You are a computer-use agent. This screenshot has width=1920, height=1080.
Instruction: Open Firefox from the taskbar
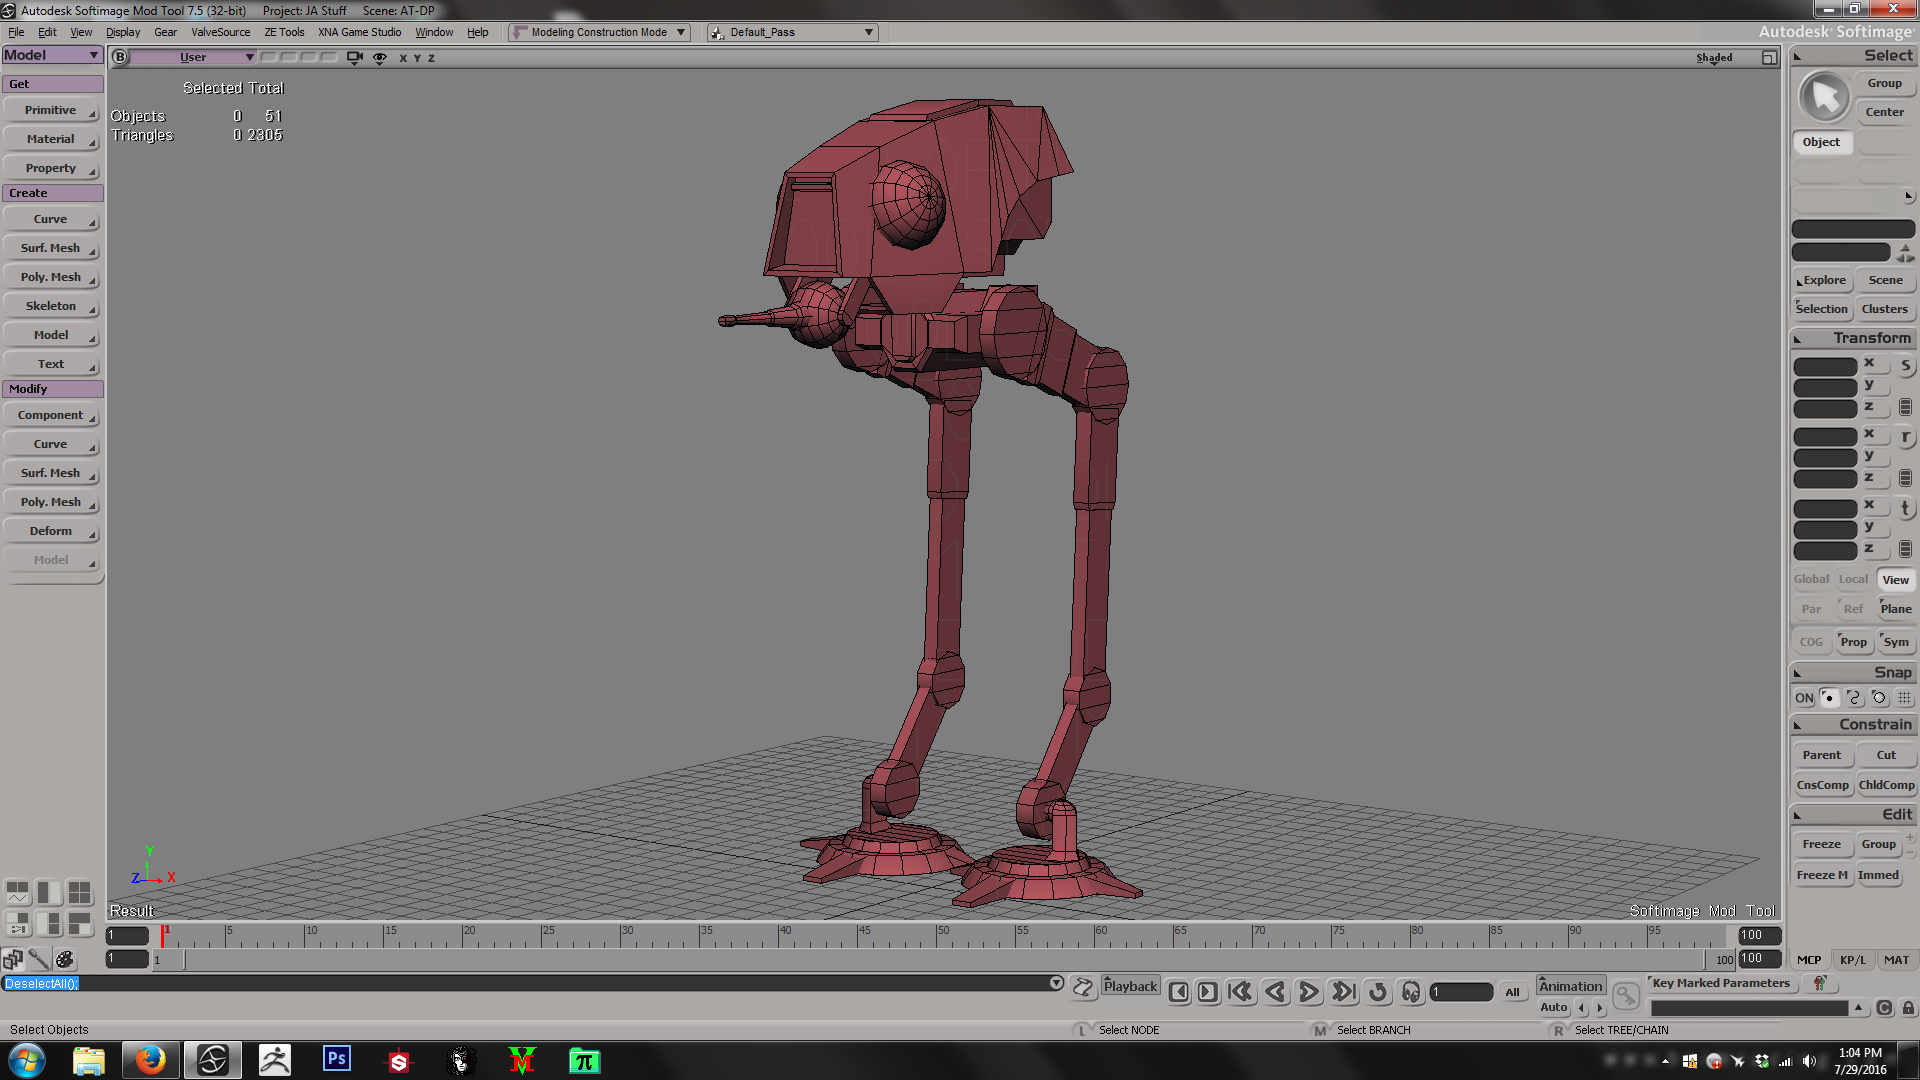tap(150, 1060)
